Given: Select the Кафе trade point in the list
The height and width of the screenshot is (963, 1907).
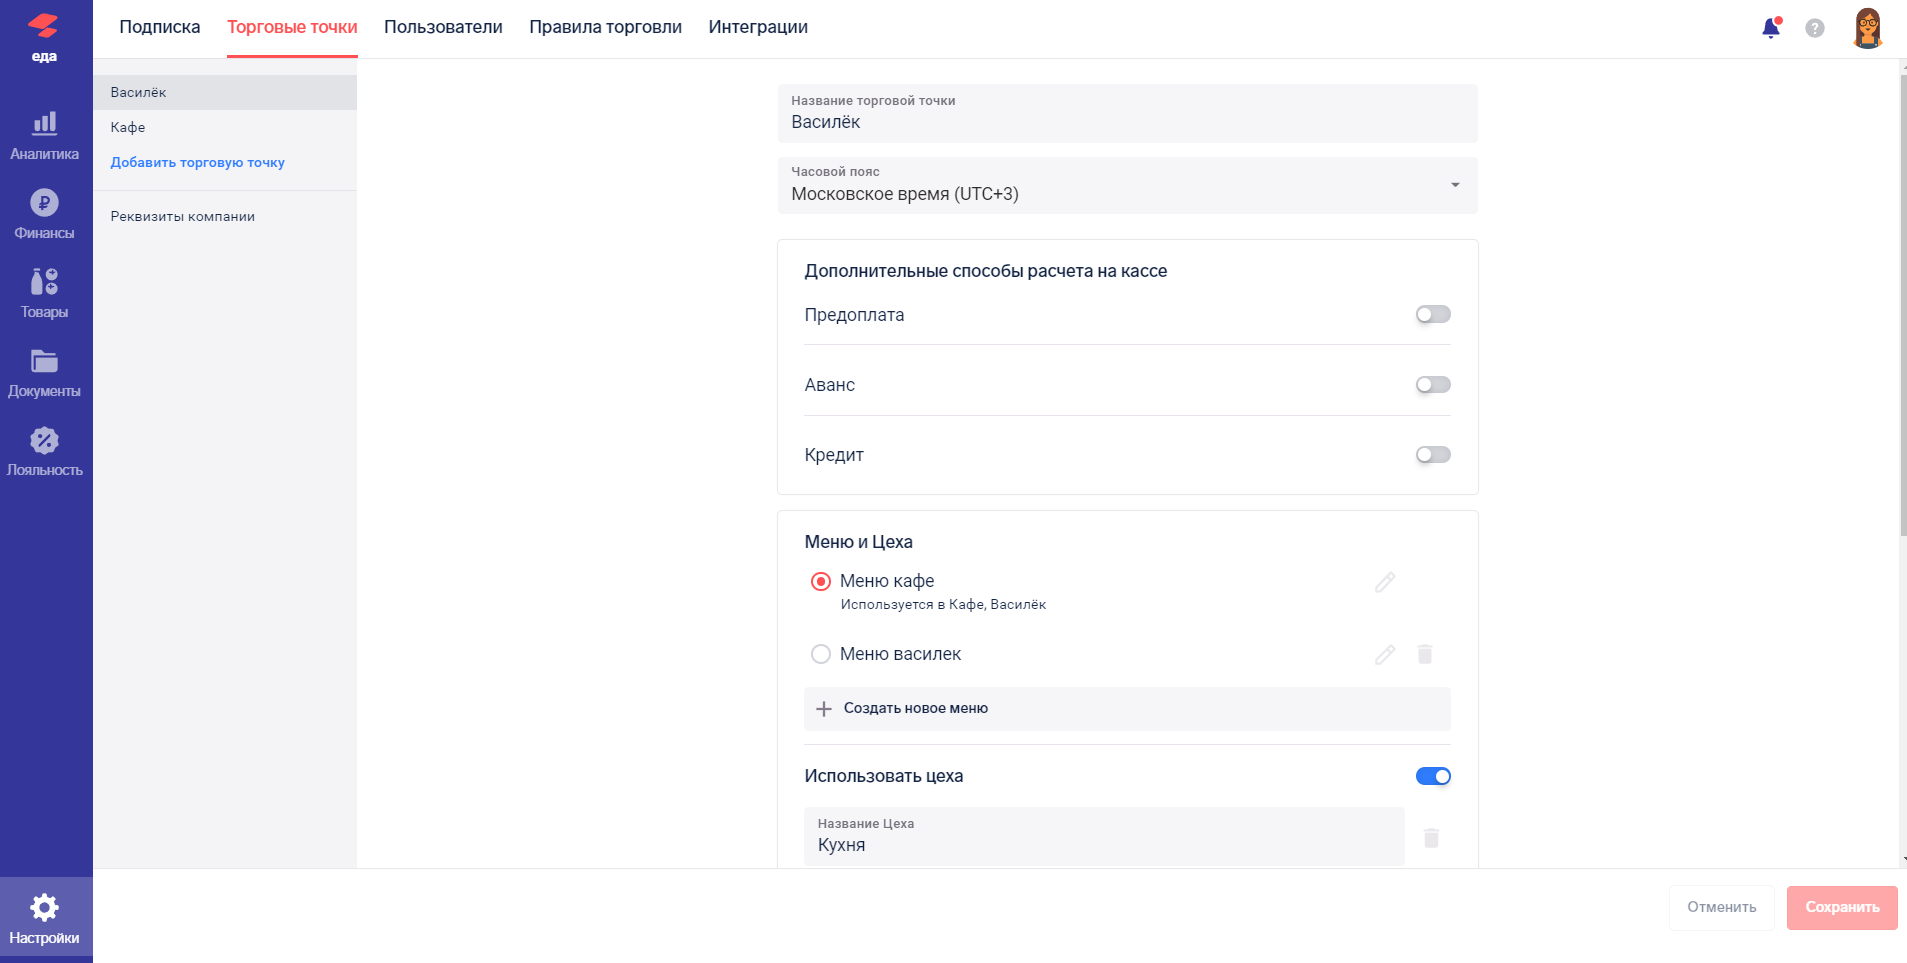Looking at the screenshot, I should coord(225,127).
